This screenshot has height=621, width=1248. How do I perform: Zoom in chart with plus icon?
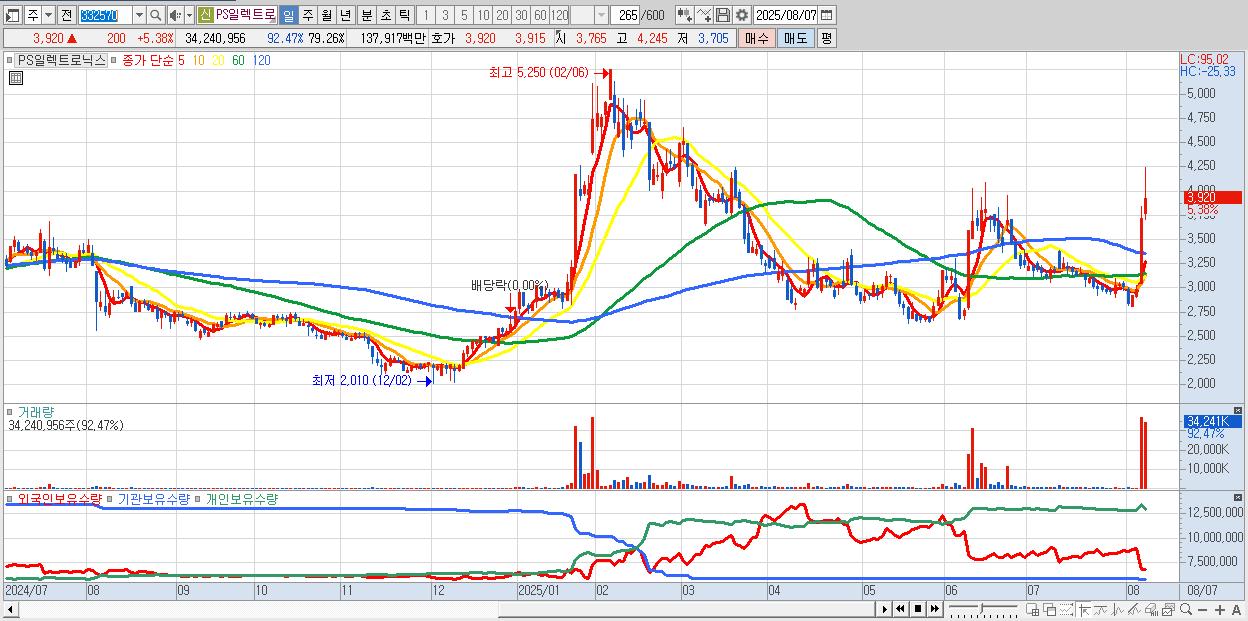tap(1219, 609)
